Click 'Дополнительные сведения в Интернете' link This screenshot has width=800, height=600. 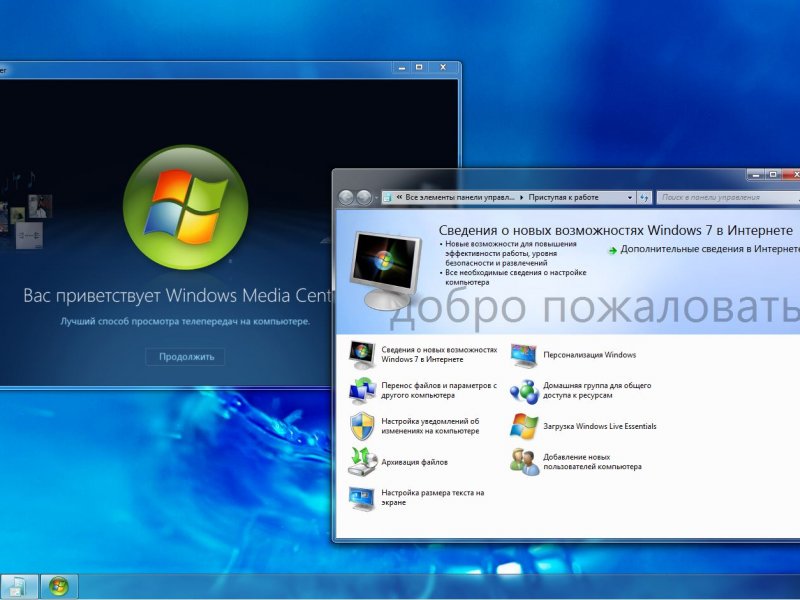[710, 249]
